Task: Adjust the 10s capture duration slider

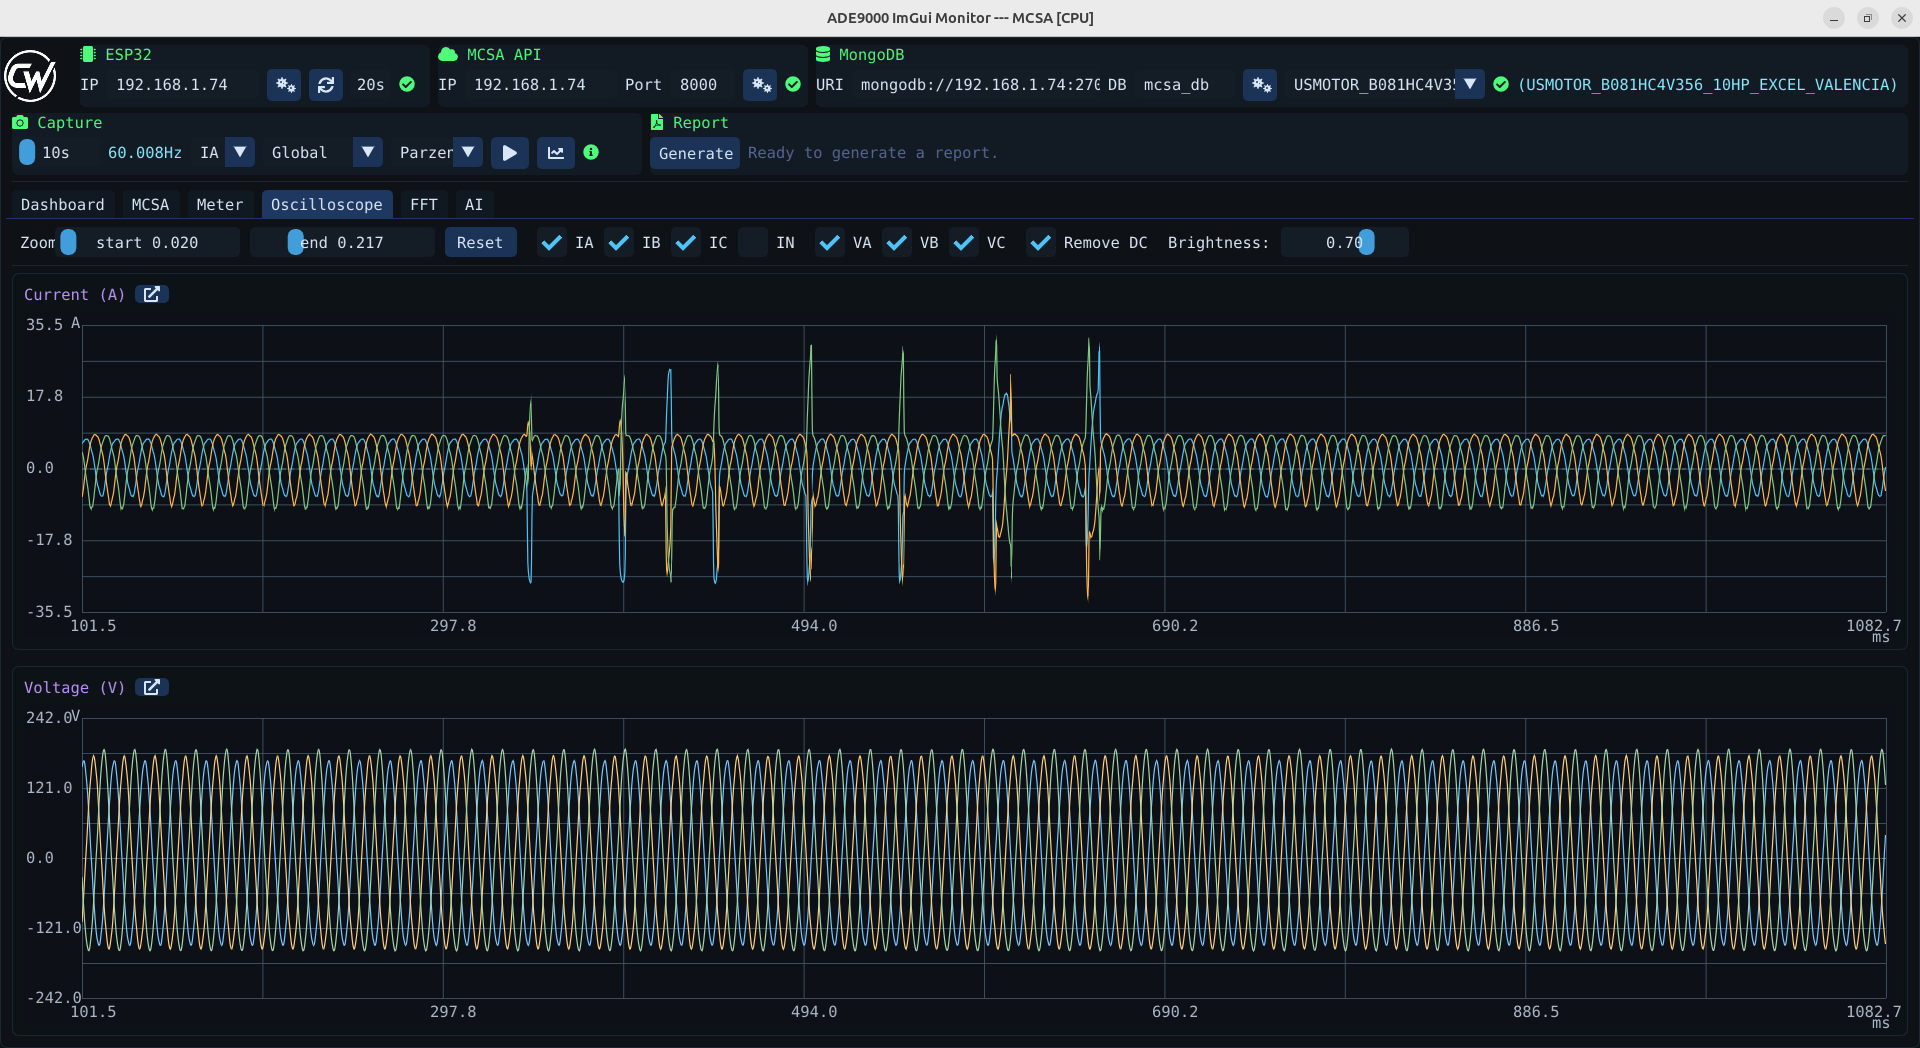Action: tap(56, 153)
